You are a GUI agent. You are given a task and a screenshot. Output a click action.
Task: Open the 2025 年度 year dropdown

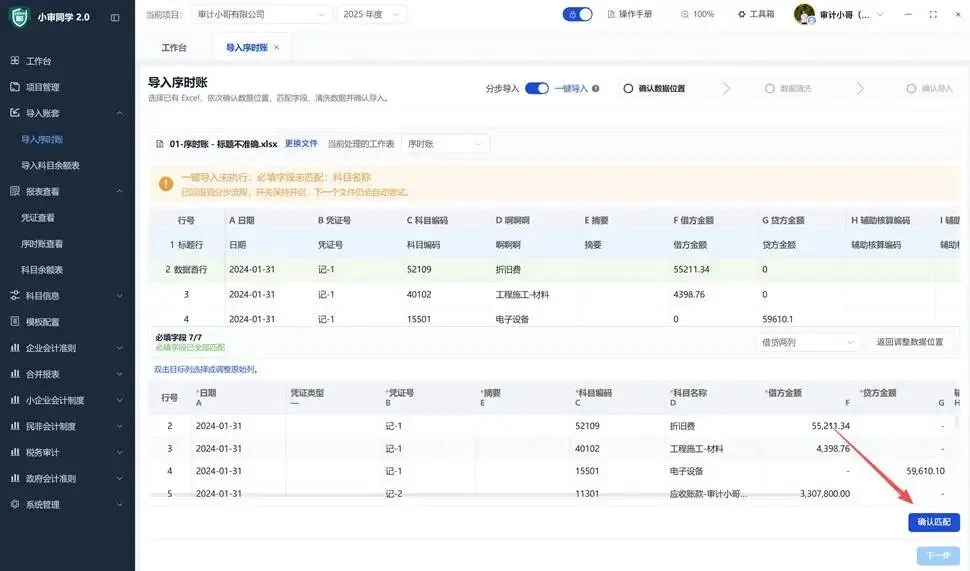click(x=372, y=14)
